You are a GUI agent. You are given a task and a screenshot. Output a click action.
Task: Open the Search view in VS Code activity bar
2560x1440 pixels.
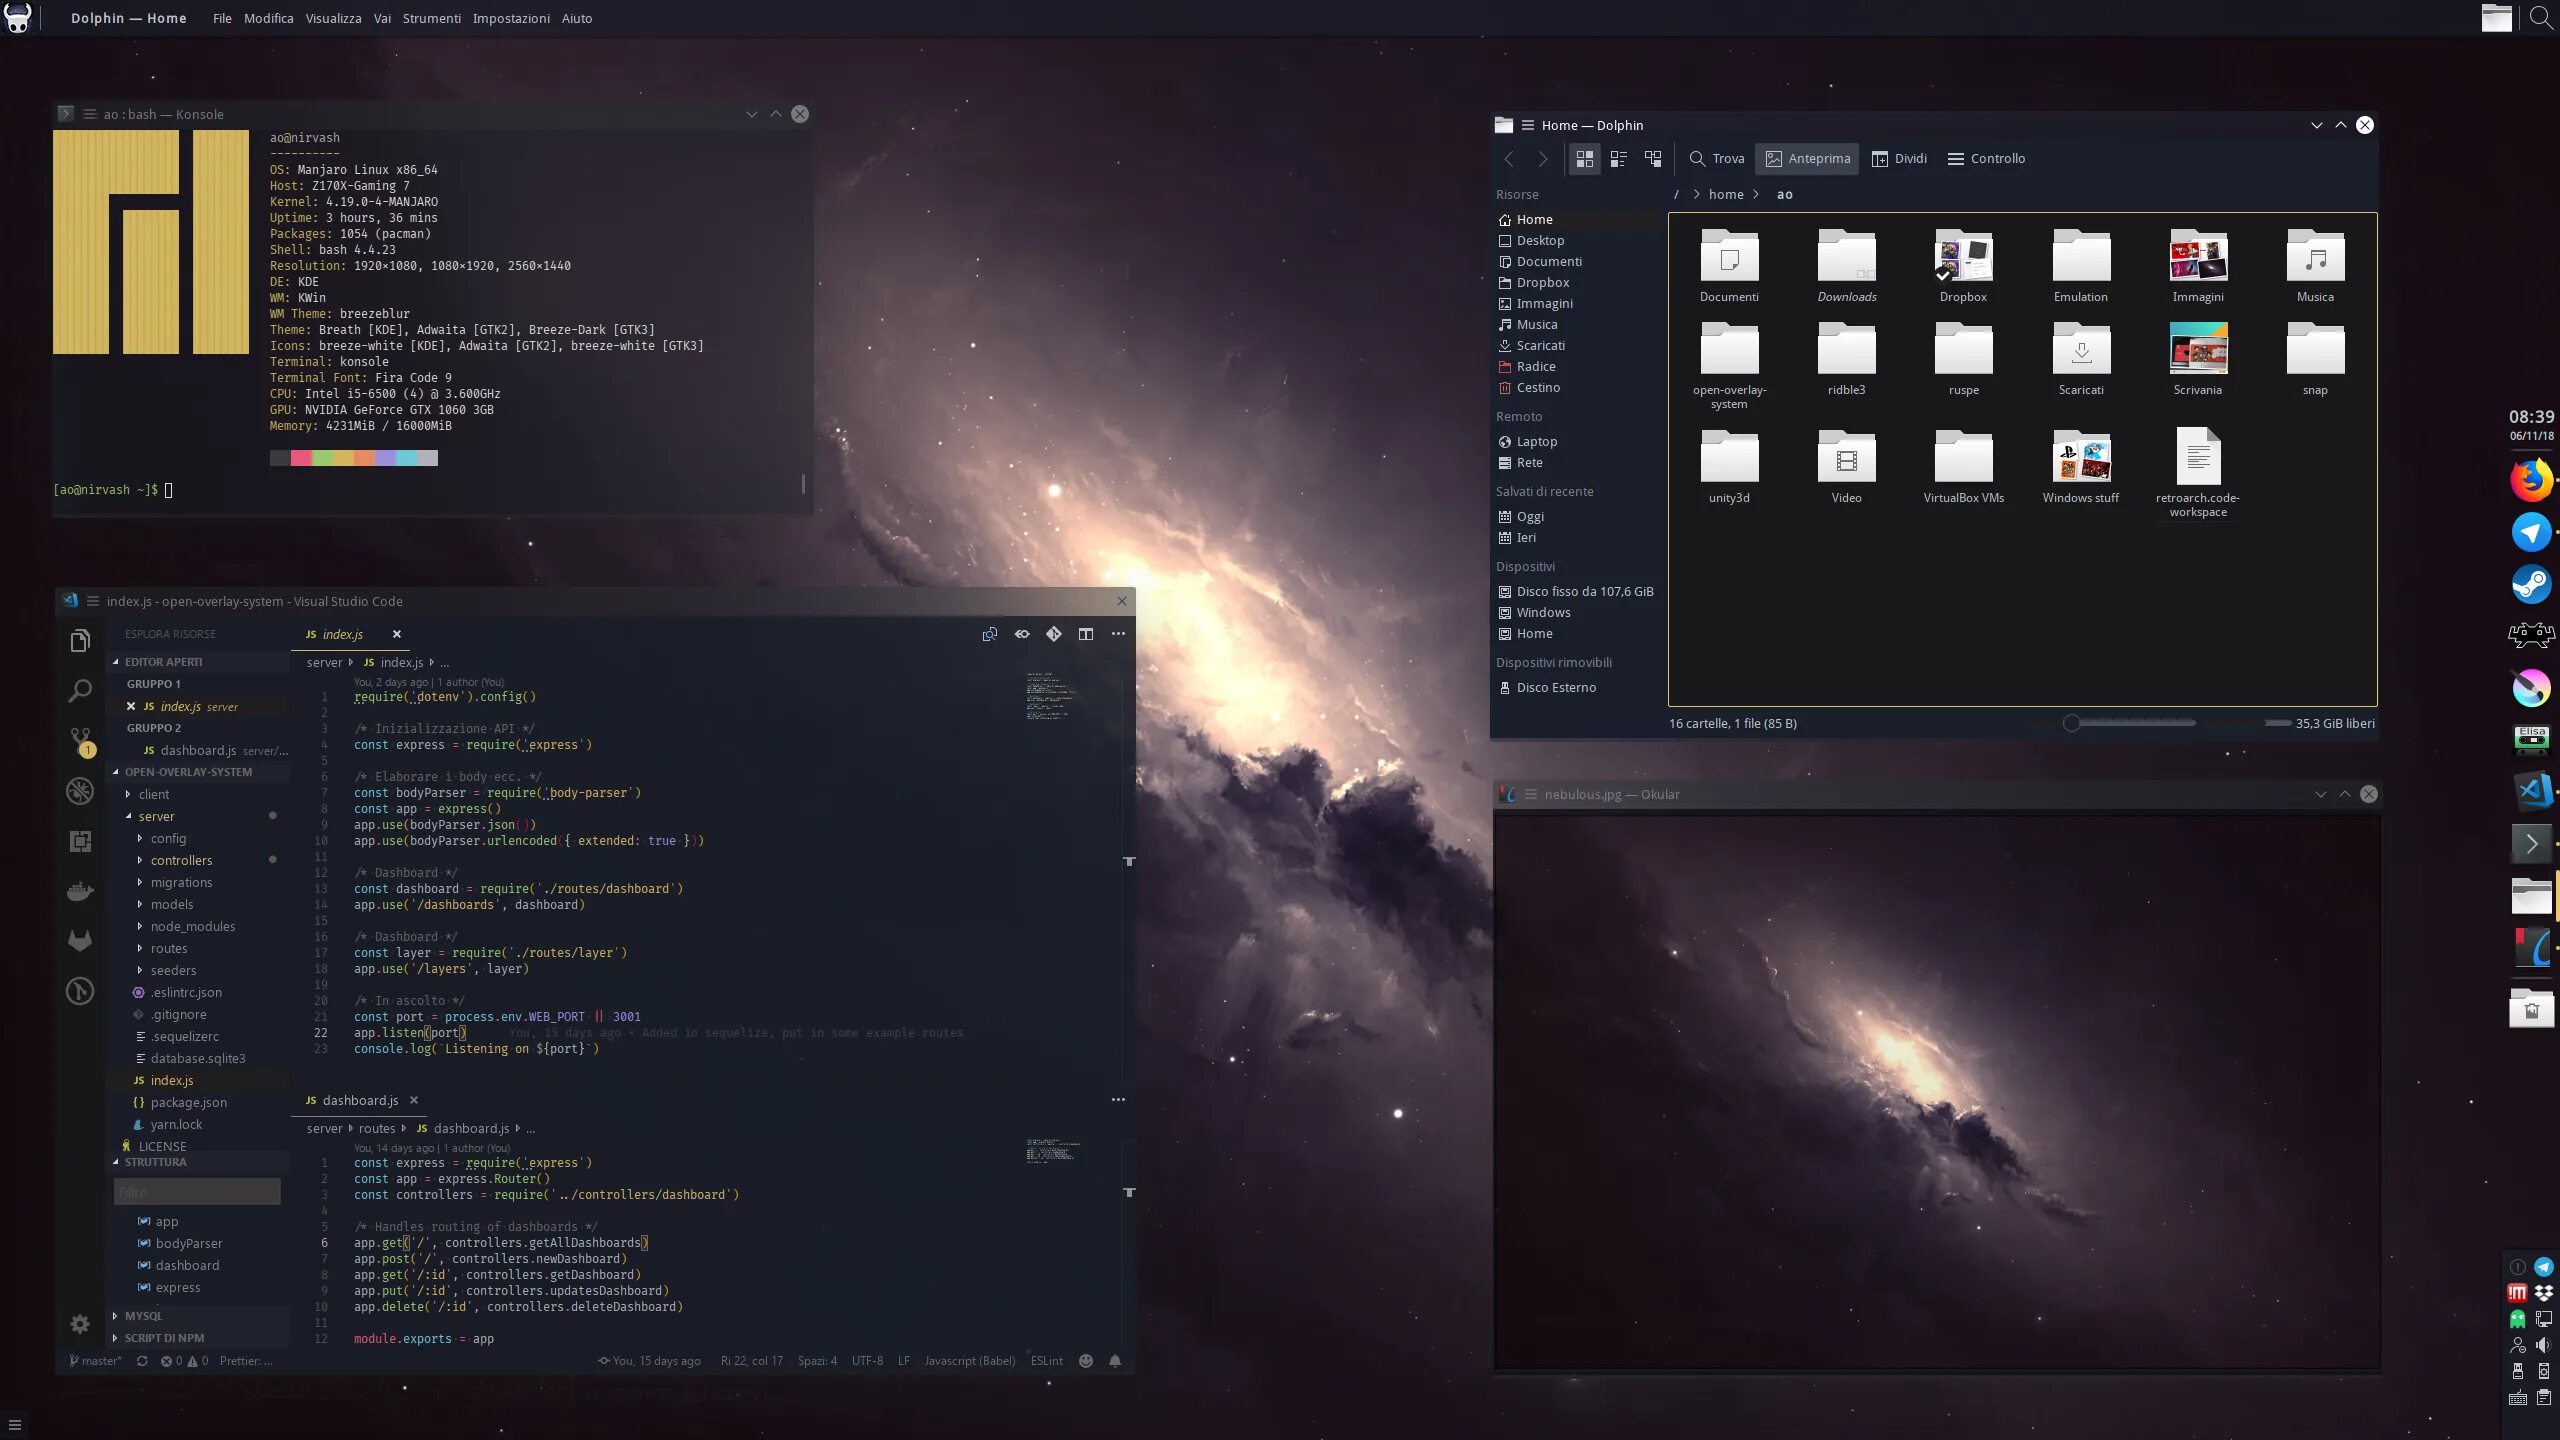80,690
